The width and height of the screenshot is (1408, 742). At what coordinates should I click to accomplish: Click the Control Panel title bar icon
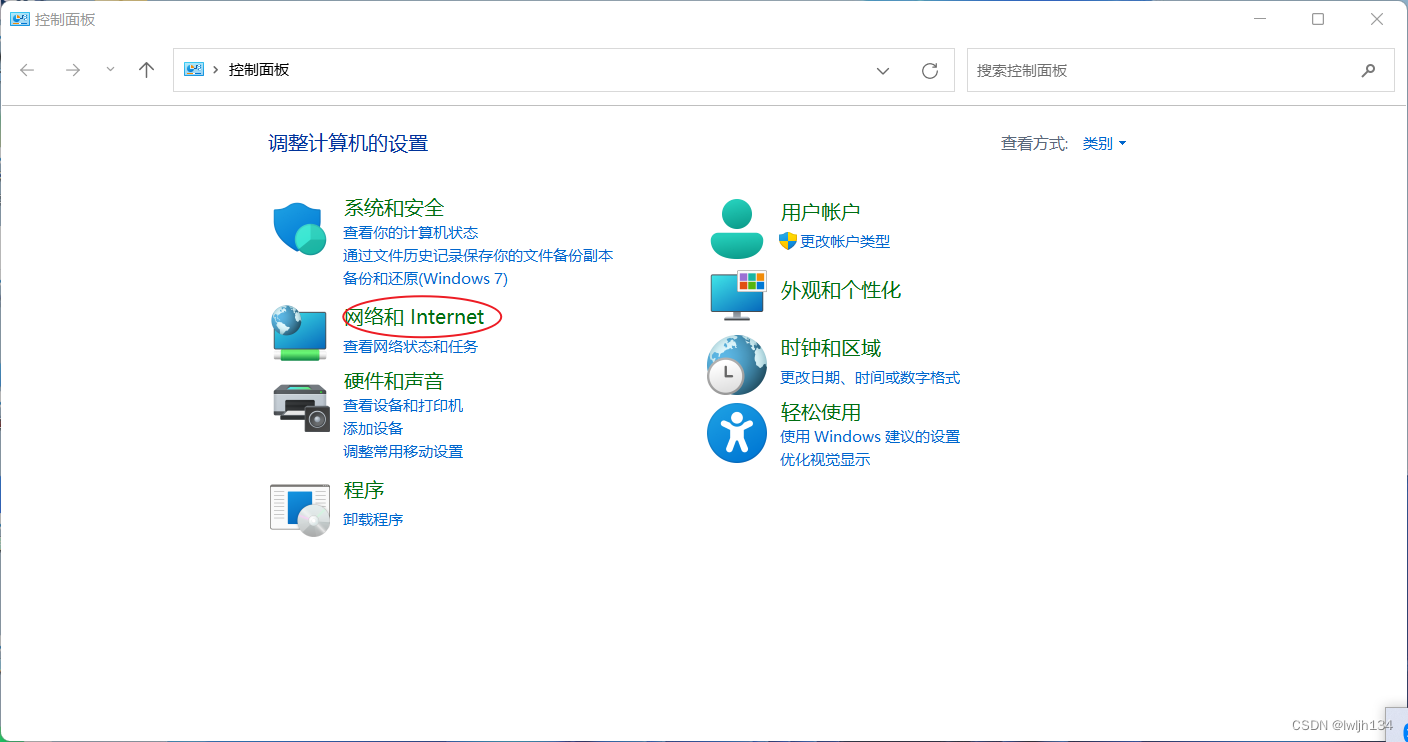19,19
